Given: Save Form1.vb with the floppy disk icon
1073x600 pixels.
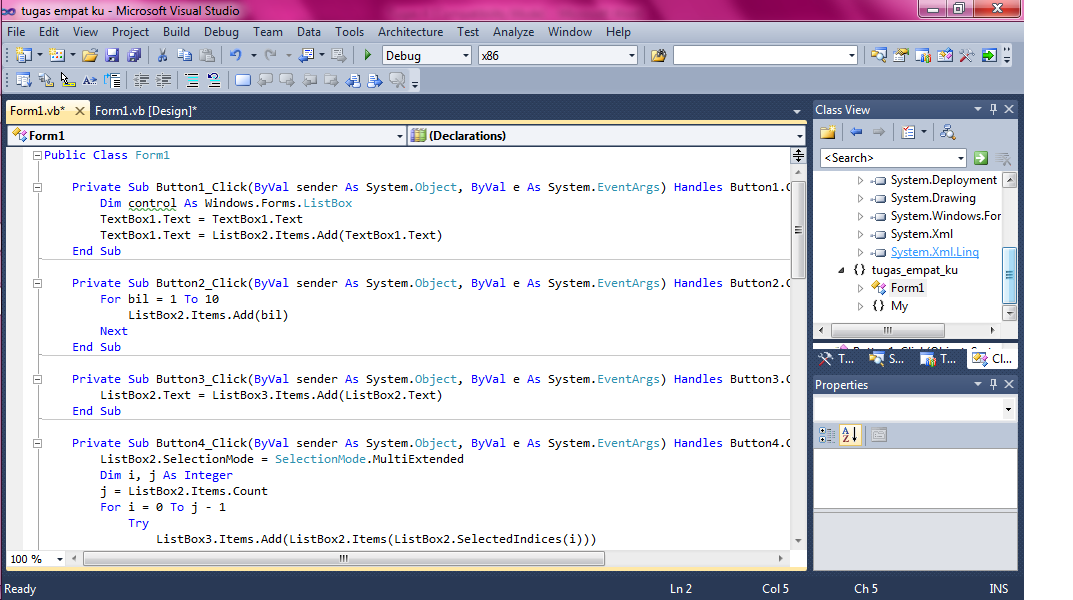Looking at the screenshot, I should (112, 55).
